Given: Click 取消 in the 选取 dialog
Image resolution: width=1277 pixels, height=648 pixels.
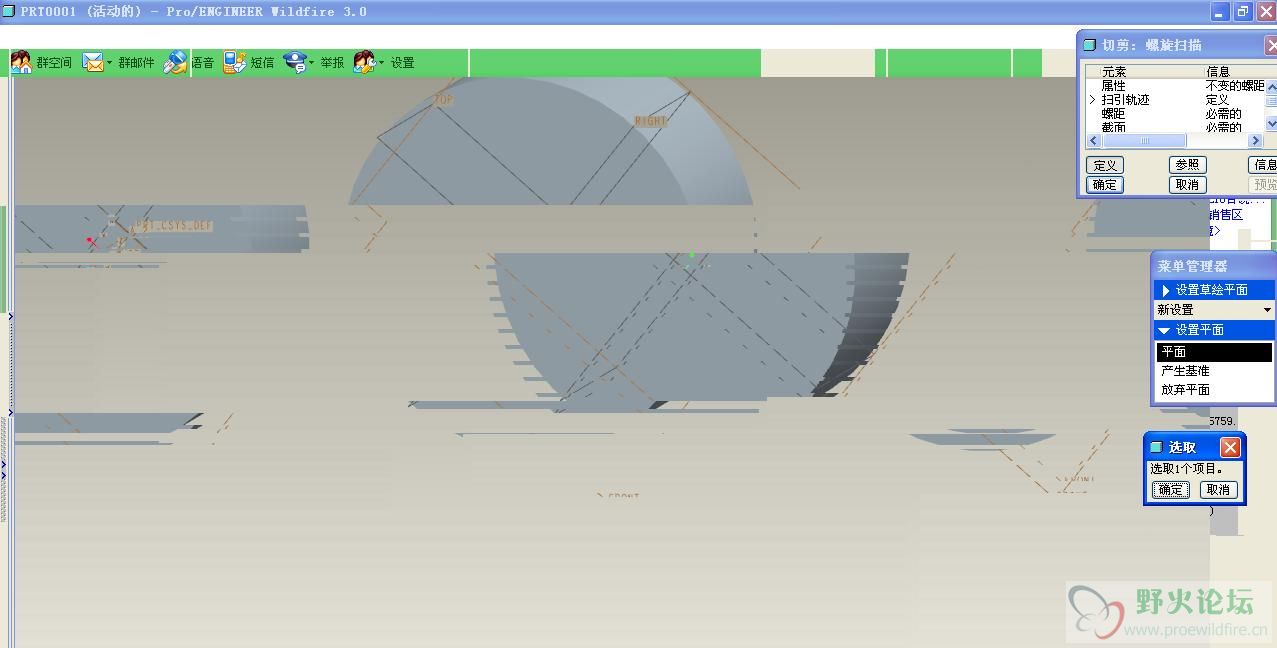Looking at the screenshot, I should pos(1218,490).
